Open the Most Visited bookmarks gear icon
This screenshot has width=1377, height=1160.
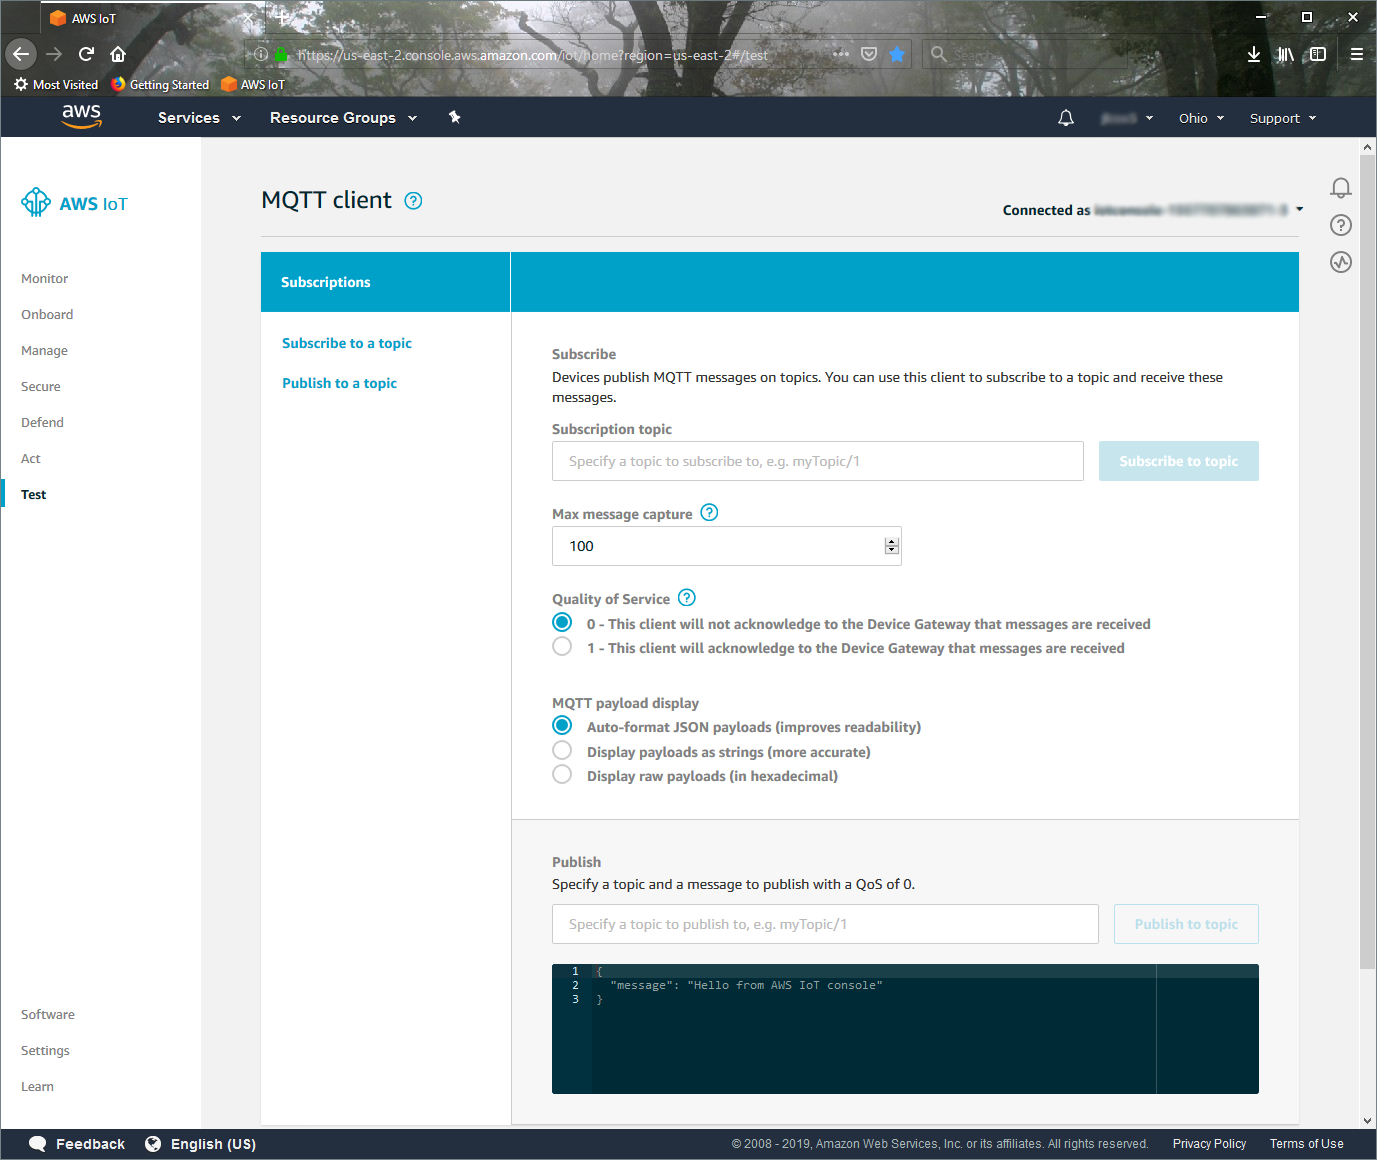point(21,84)
